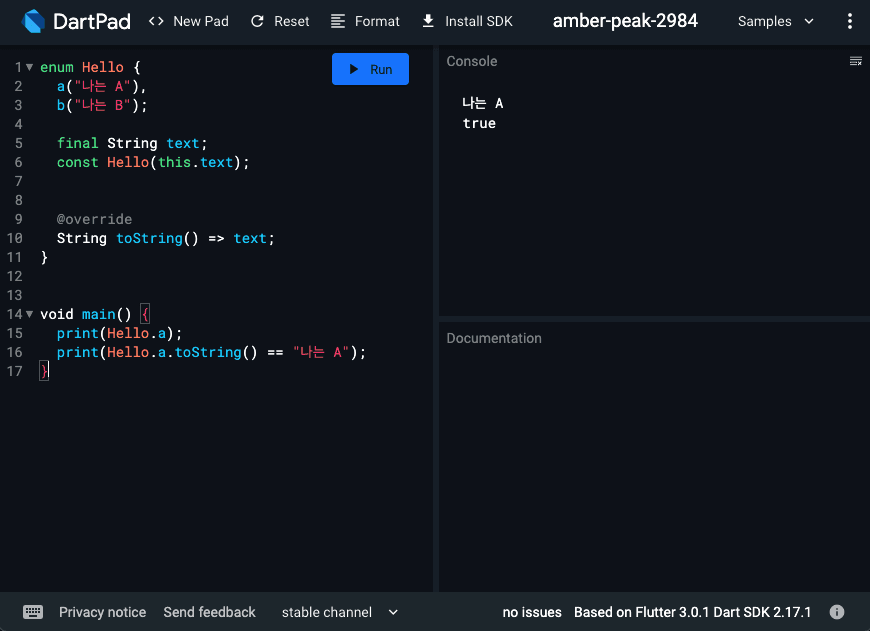Click the Send feedback link
This screenshot has height=631, width=870.
[x=209, y=612]
